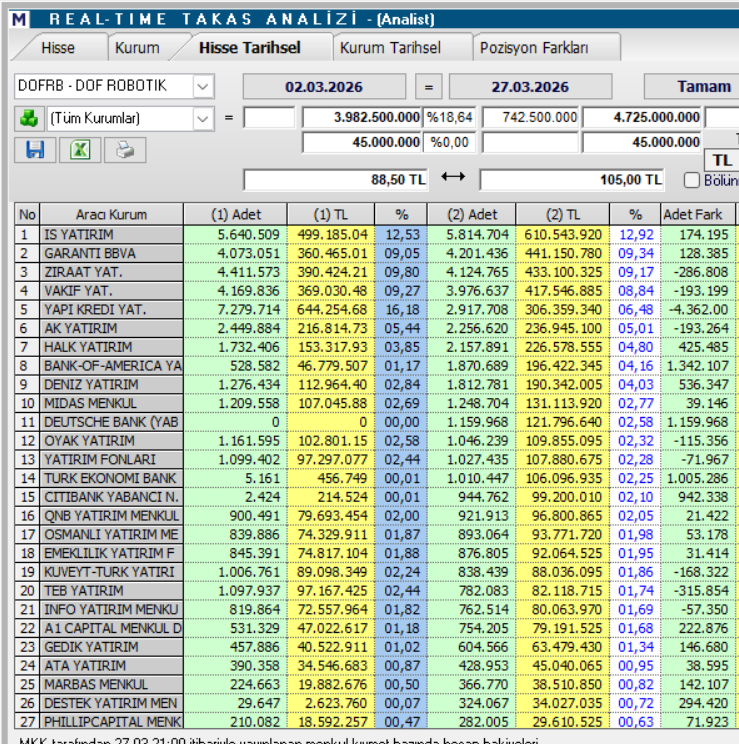The width and height of the screenshot is (739, 744).
Task: Click the 02.03.2026 start date button
Action: click(x=325, y=86)
